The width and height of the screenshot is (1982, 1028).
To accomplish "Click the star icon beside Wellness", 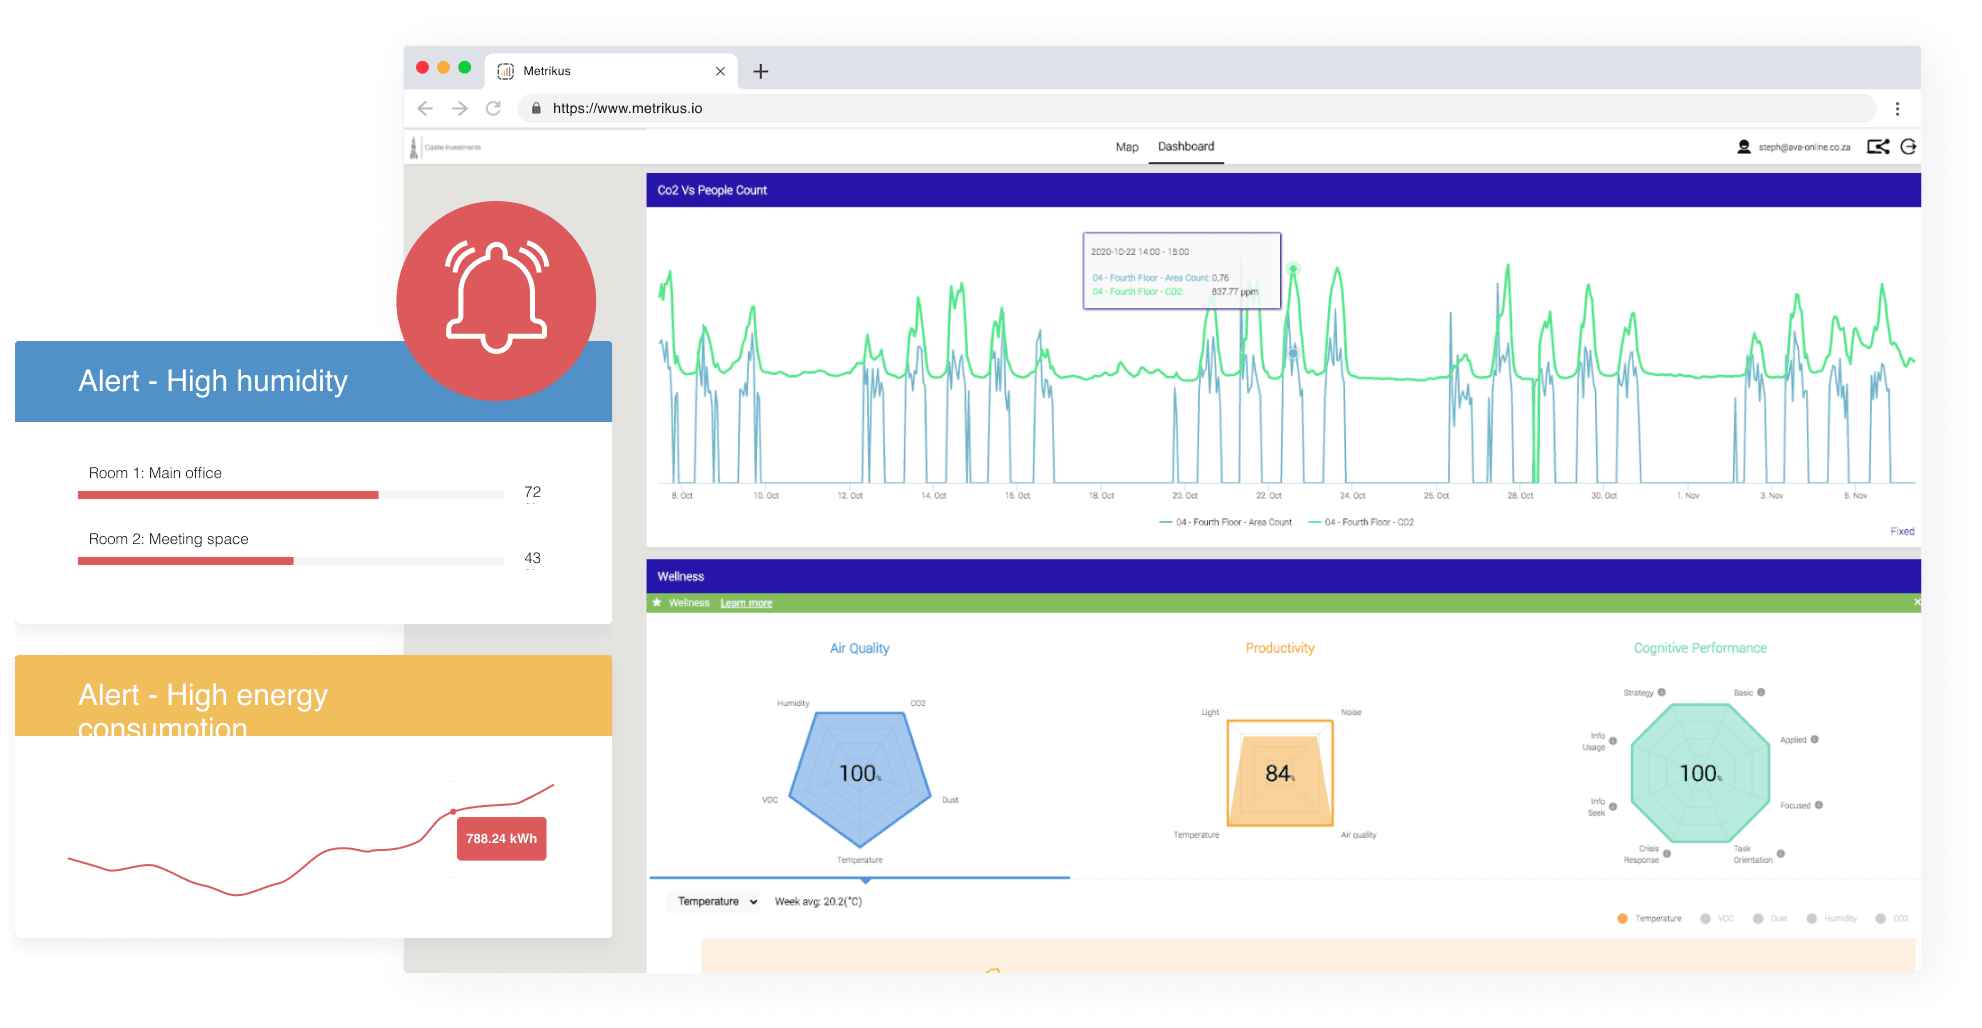I will tap(657, 602).
